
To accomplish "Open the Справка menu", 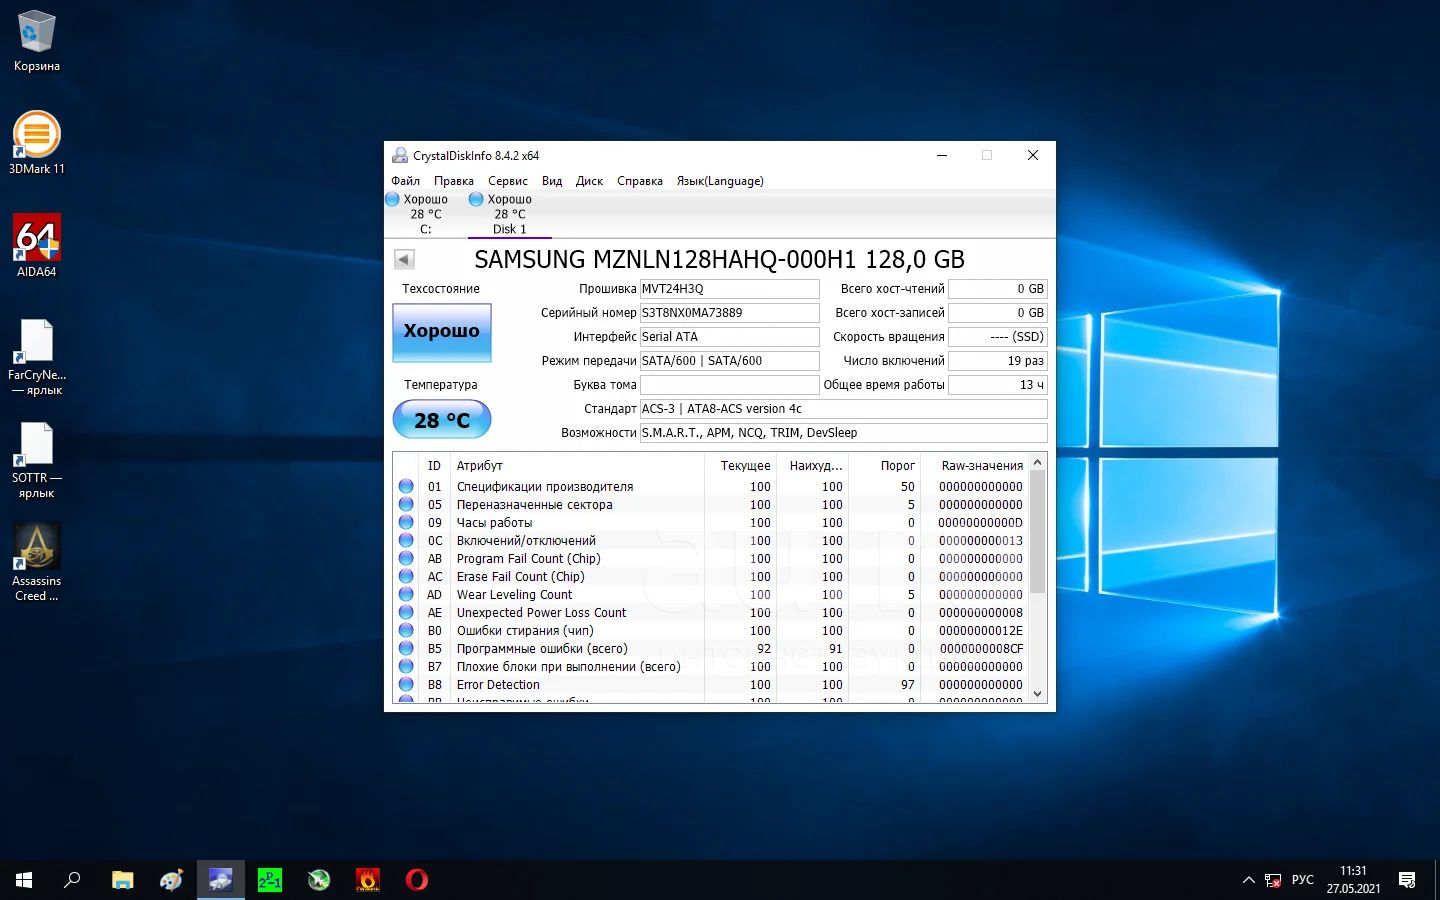I will (x=640, y=181).
